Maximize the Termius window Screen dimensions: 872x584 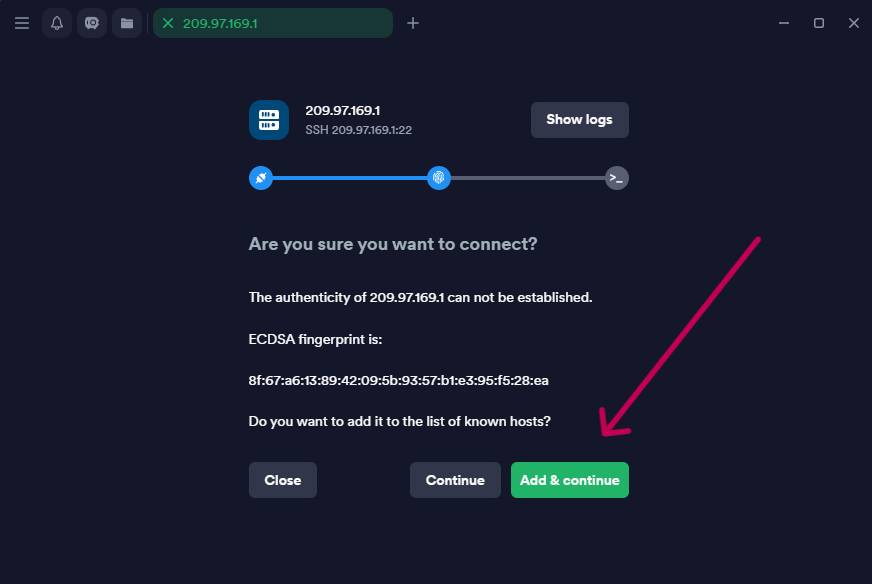(818, 23)
